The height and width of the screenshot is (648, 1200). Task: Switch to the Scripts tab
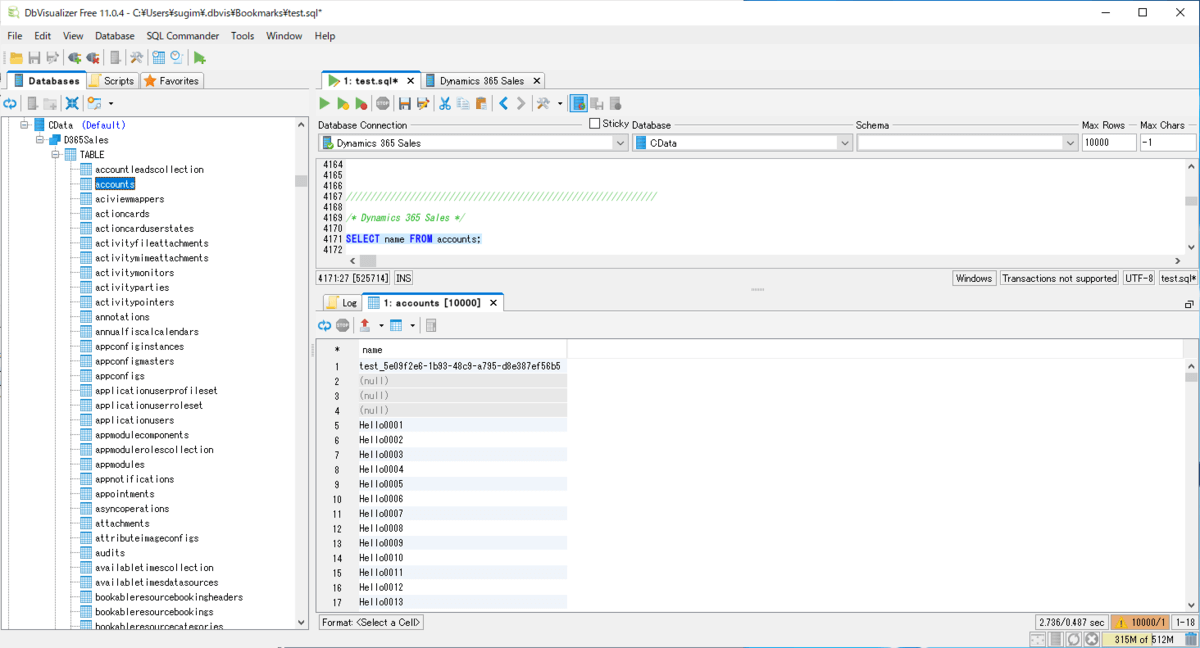(x=111, y=81)
